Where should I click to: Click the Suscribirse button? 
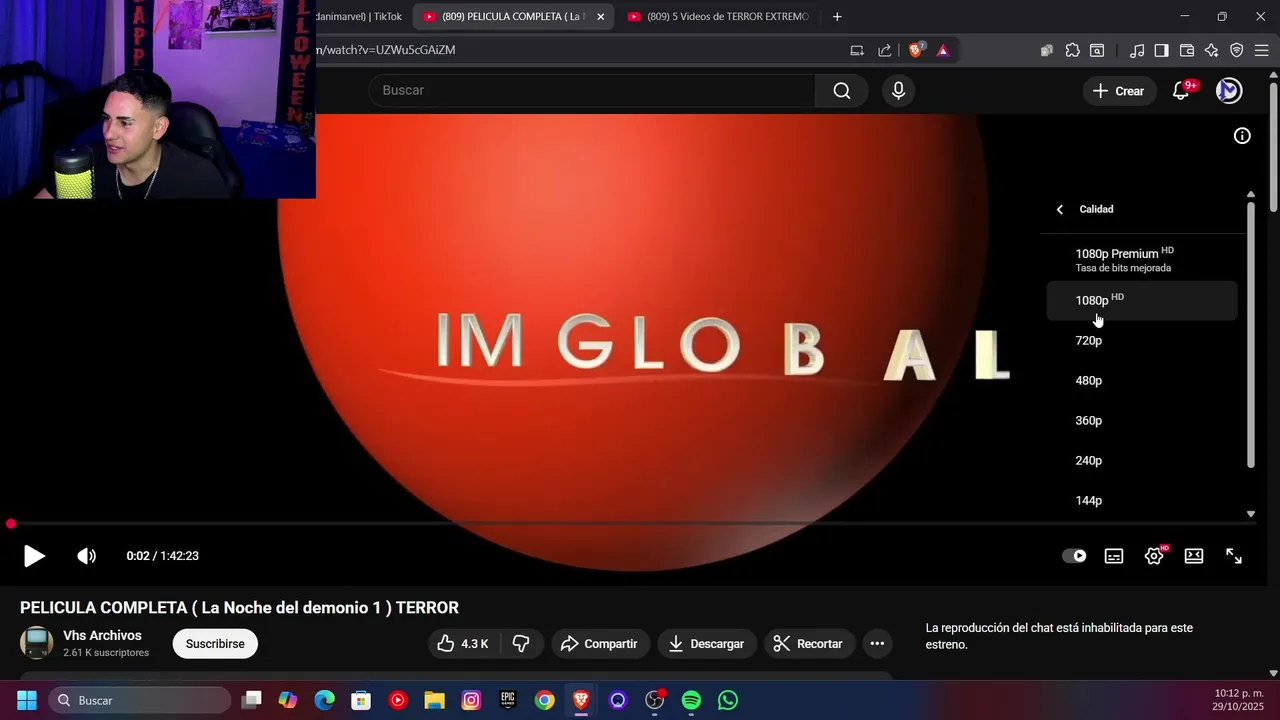pos(215,644)
